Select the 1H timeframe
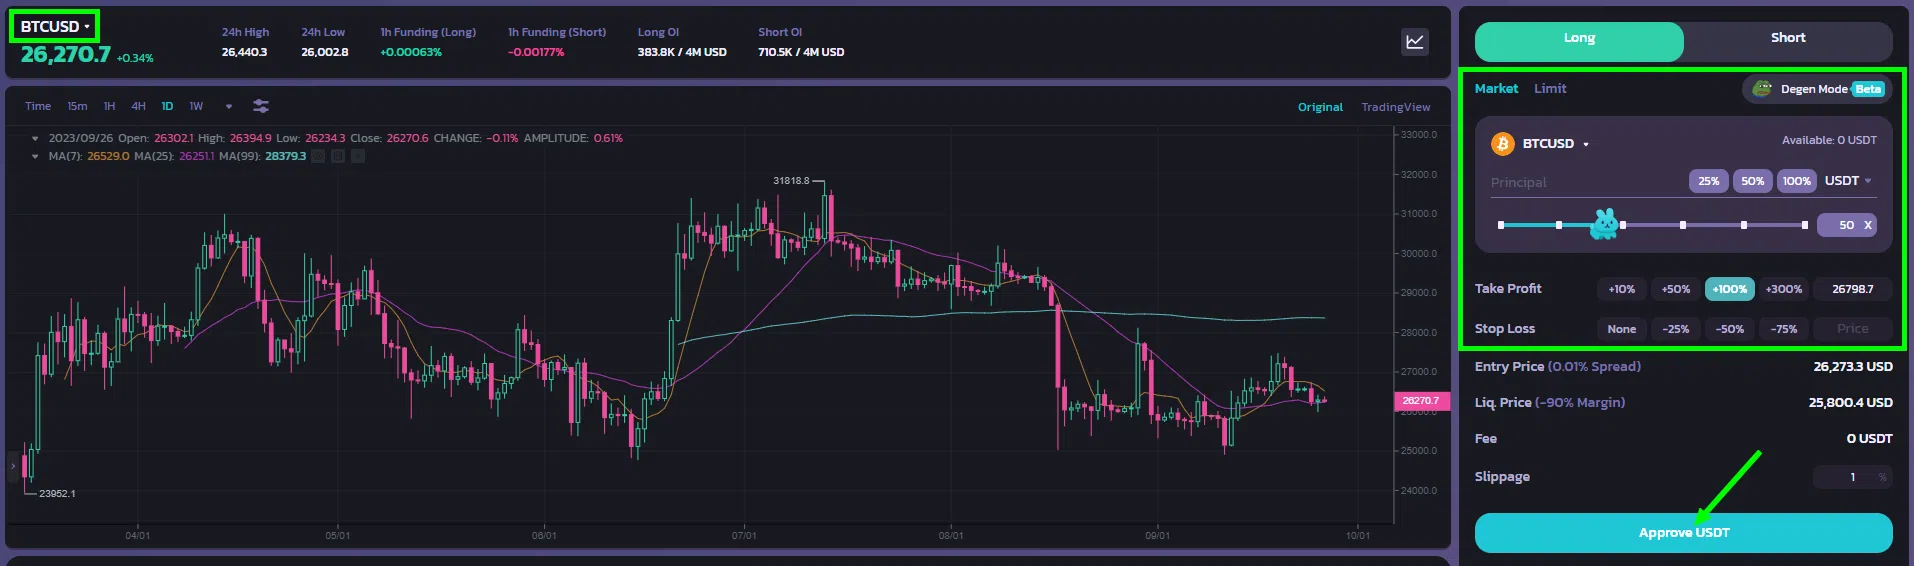The image size is (1914, 566). click(x=109, y=106)
